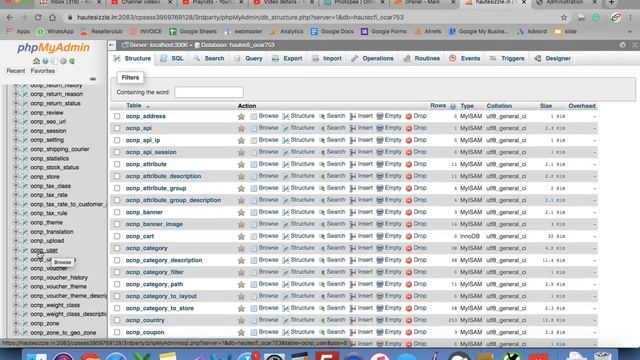Click Rows help icon in header
Image resolution: width=640 pixels, height=360 pixels.
[453, 106]
